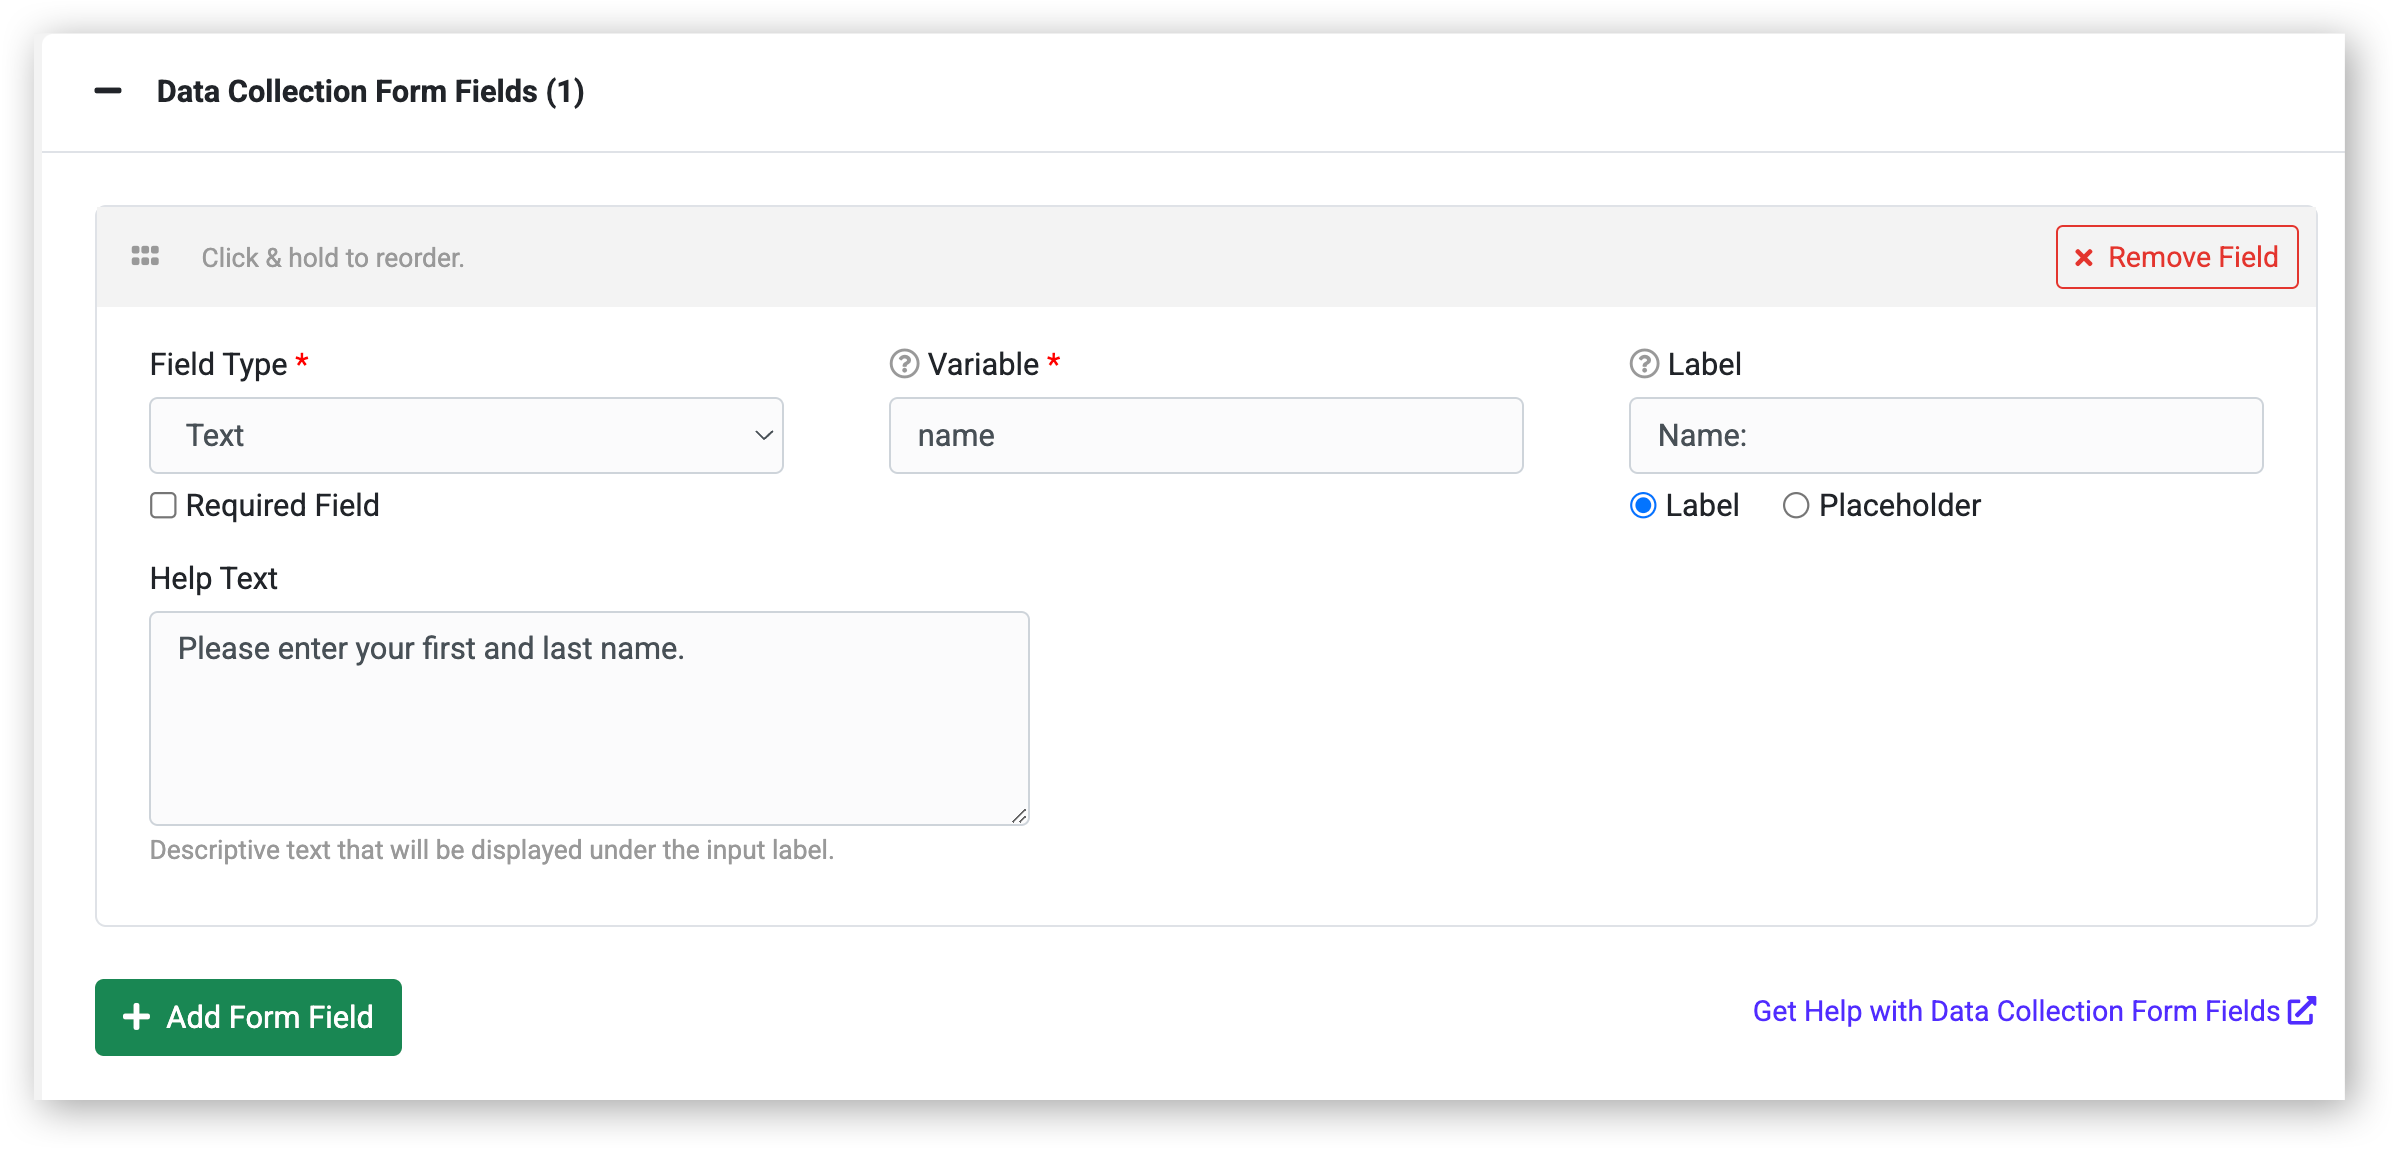
Task: Collapse the Data Collection Form Fields section
Action: [108, 91]
